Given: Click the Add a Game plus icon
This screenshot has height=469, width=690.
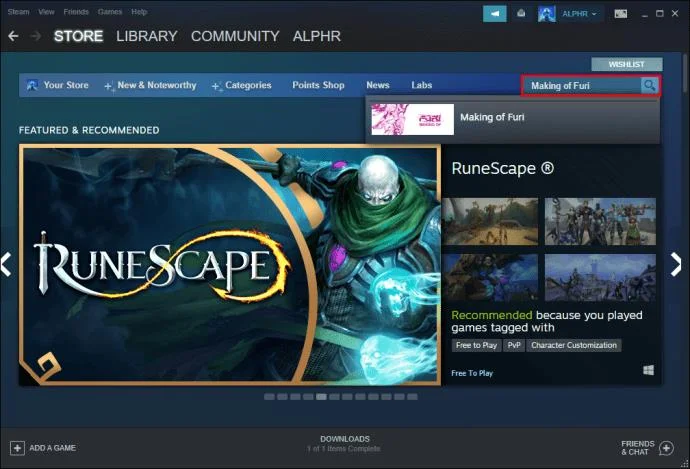Looking at the screenshot, I should point(17,448).
